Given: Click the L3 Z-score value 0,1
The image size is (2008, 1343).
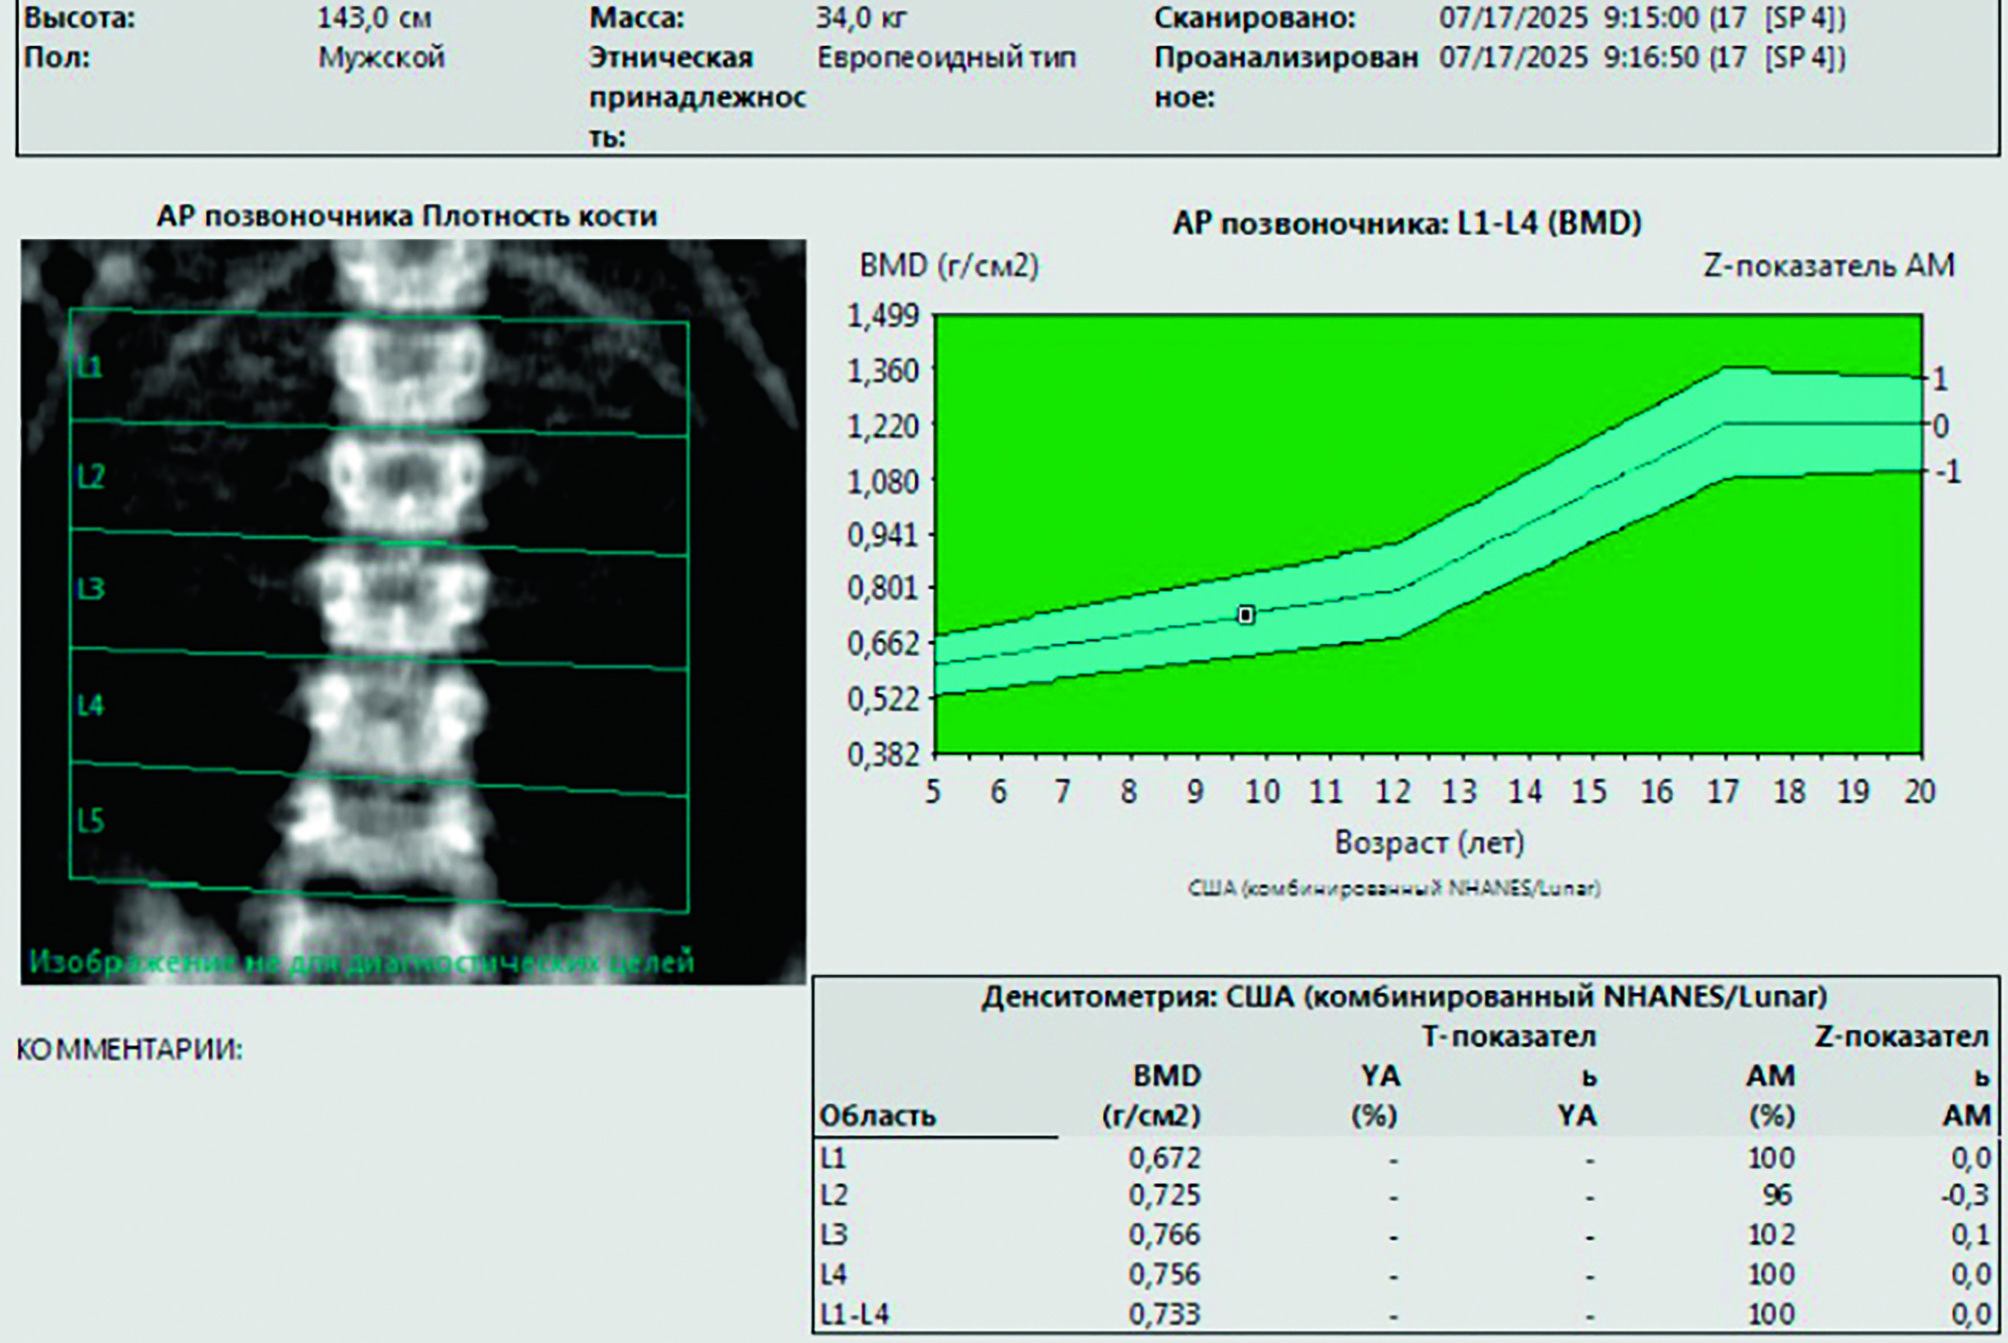Looking at the screenshot, I should (1969, 1235).
